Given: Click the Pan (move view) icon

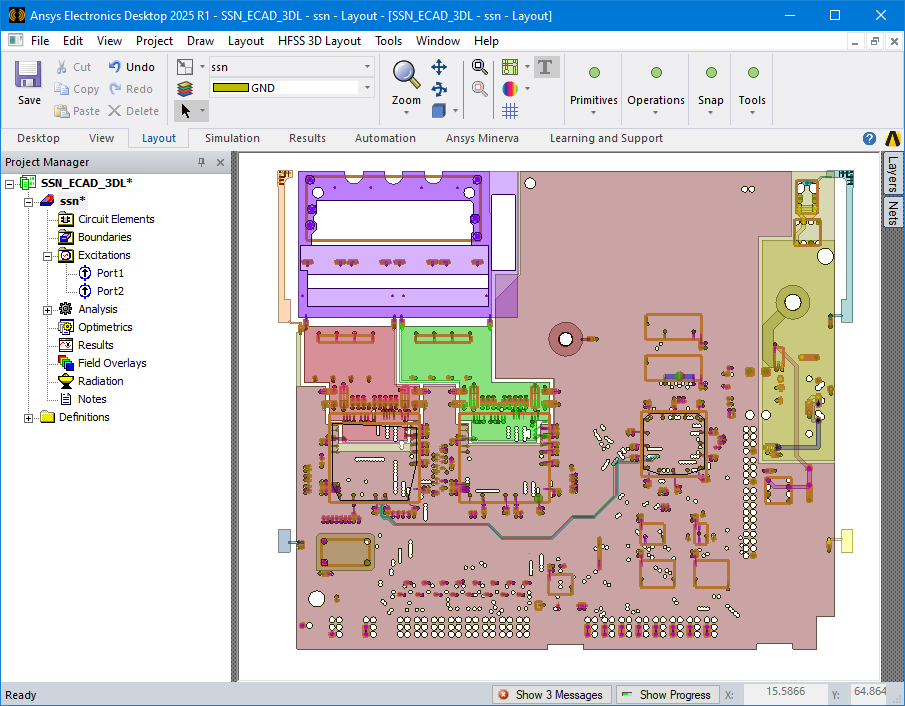Looking at the screenshot, I should (437, 67).
